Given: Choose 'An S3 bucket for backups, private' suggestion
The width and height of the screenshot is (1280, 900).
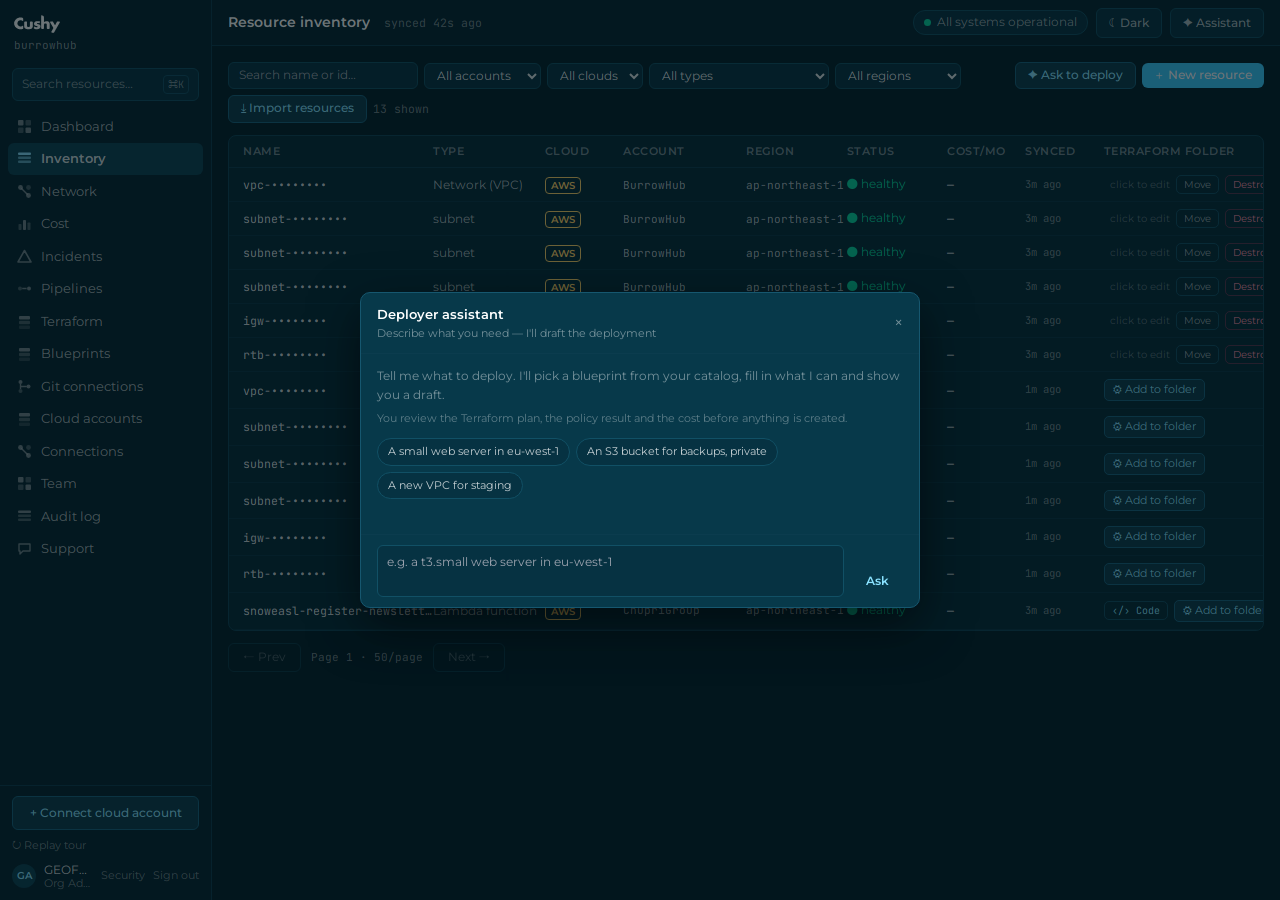Looking at the screenshot, I should pyautogui.click(x=677, y=452).
